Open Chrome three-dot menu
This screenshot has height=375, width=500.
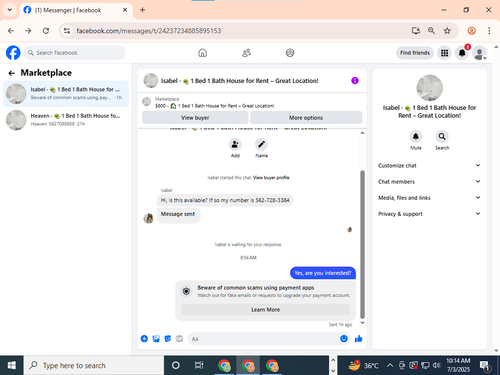click(489, 31)
